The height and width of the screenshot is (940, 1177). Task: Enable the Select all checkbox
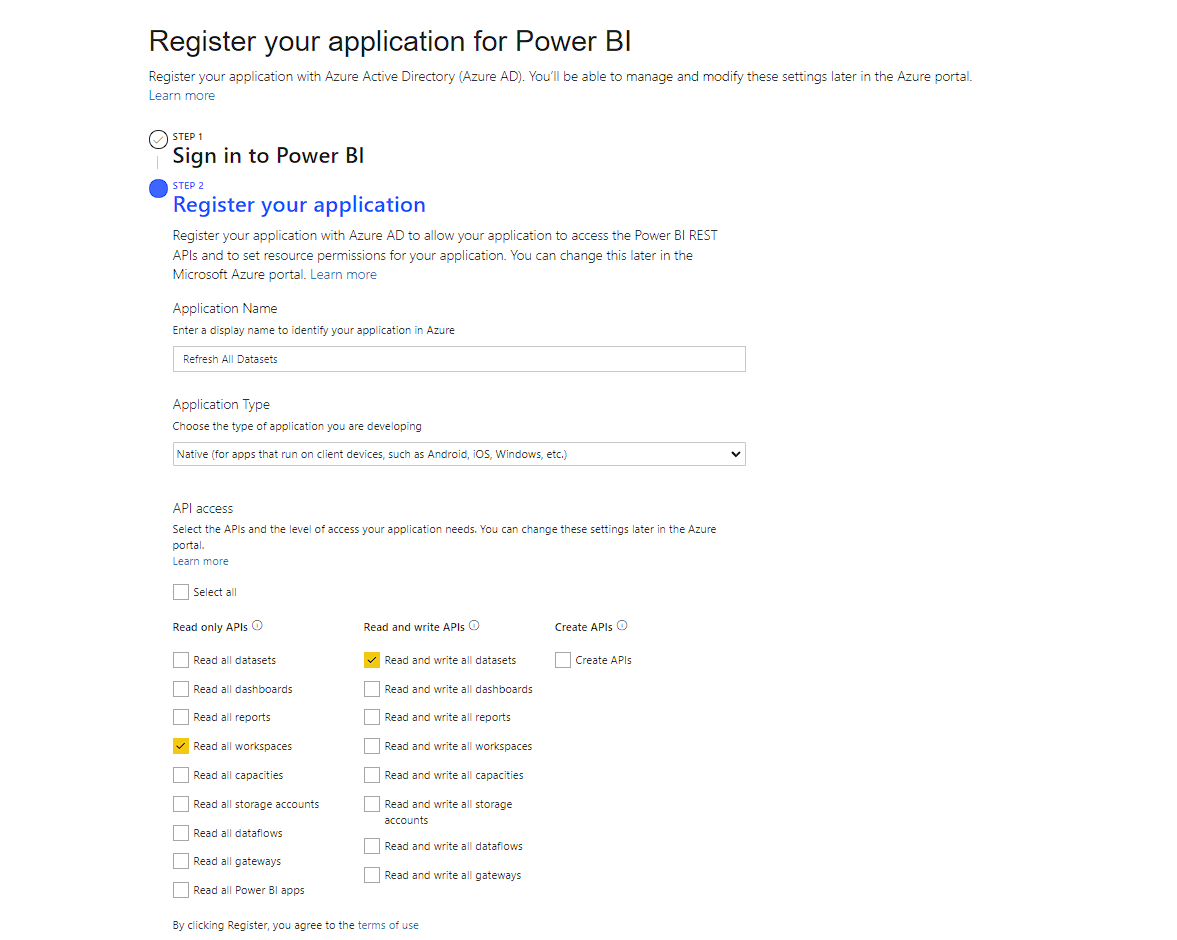pyautogui.click(x=180, y=591)
